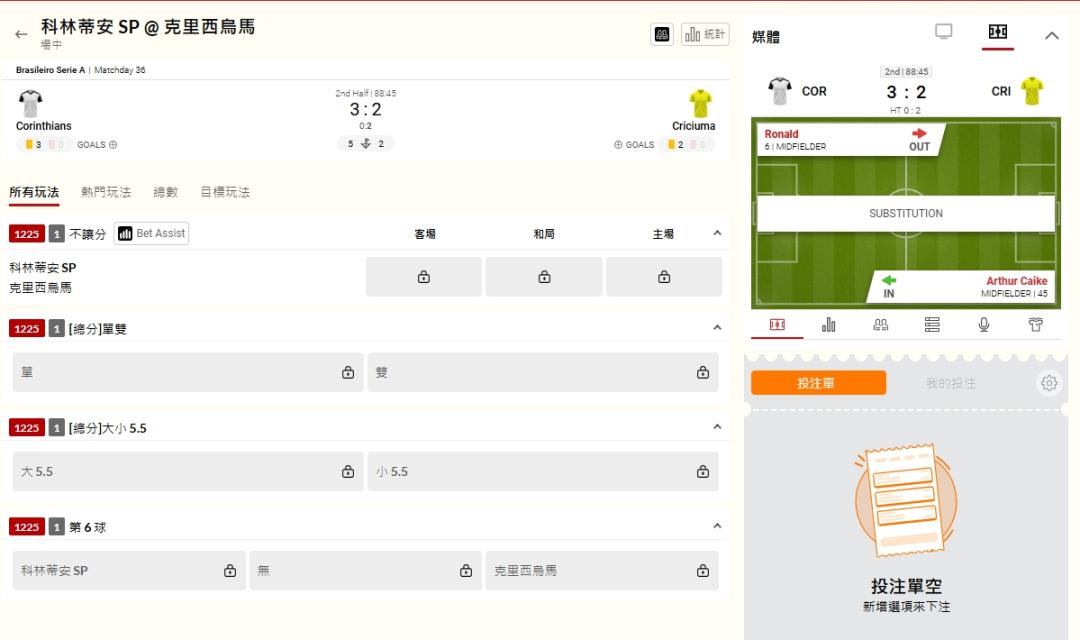This screenshot has height=640, width=1080.
Task: Open the 統計 statistics button
Action: (x=705, y=34)
